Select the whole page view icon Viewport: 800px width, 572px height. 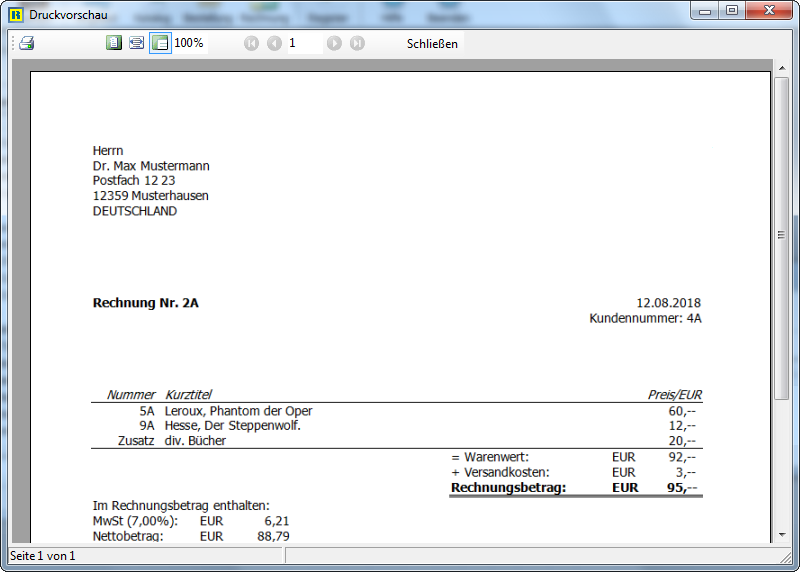point(114,43)
